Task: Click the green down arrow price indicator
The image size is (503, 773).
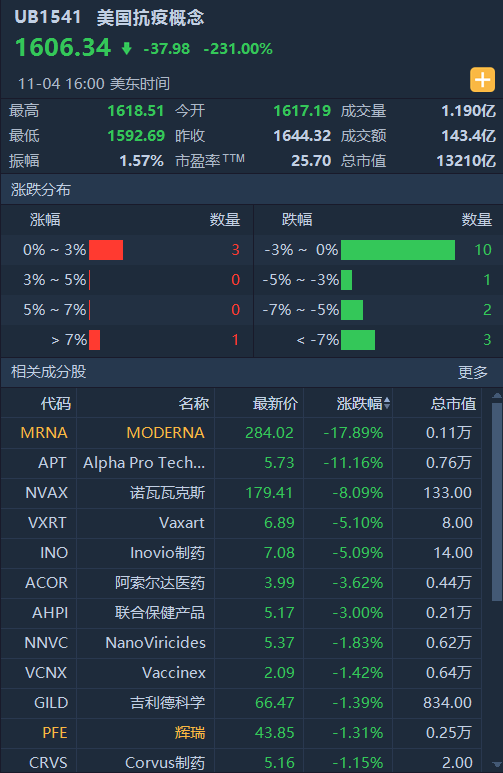Action: click(x=127, y=48)
